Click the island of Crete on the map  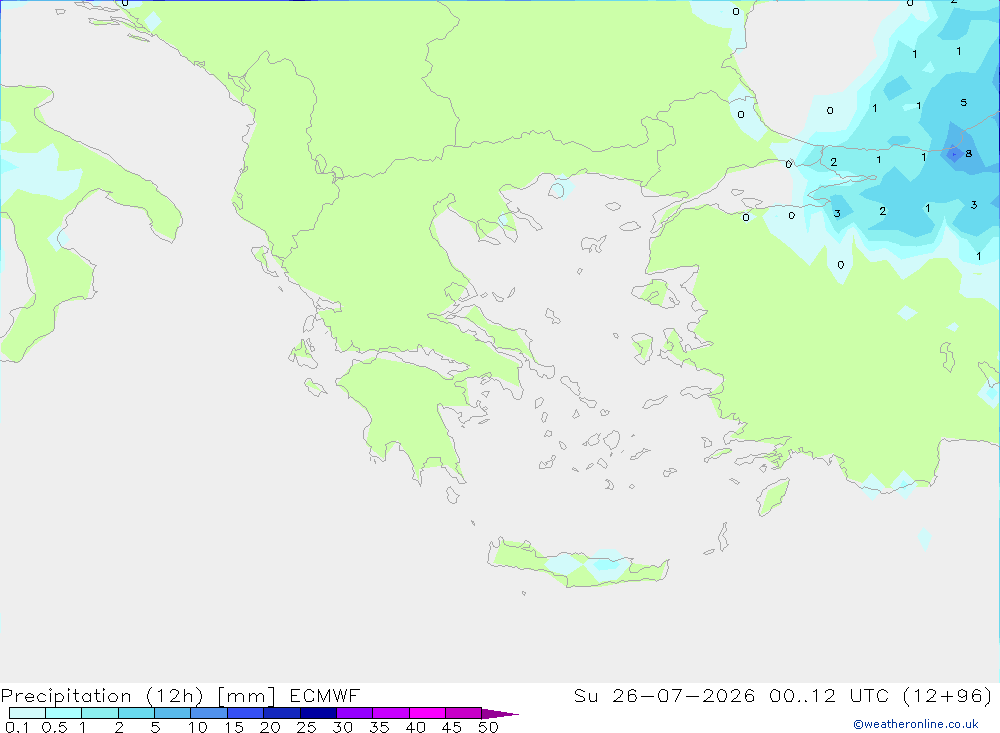click(x=577, y=565)
